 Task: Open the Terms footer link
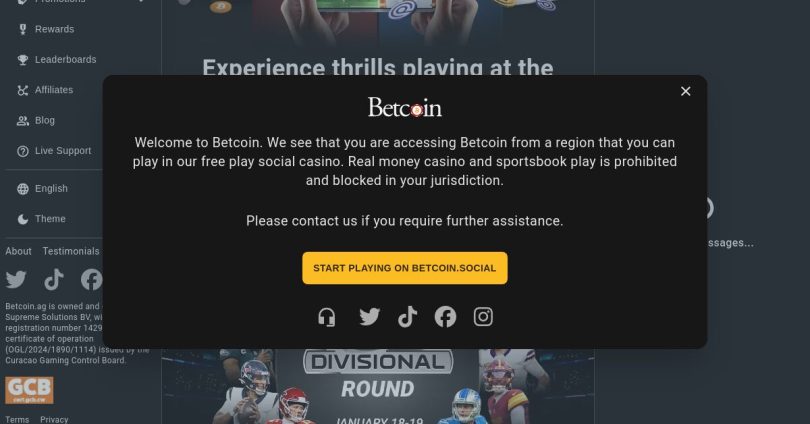click(17, 419)
